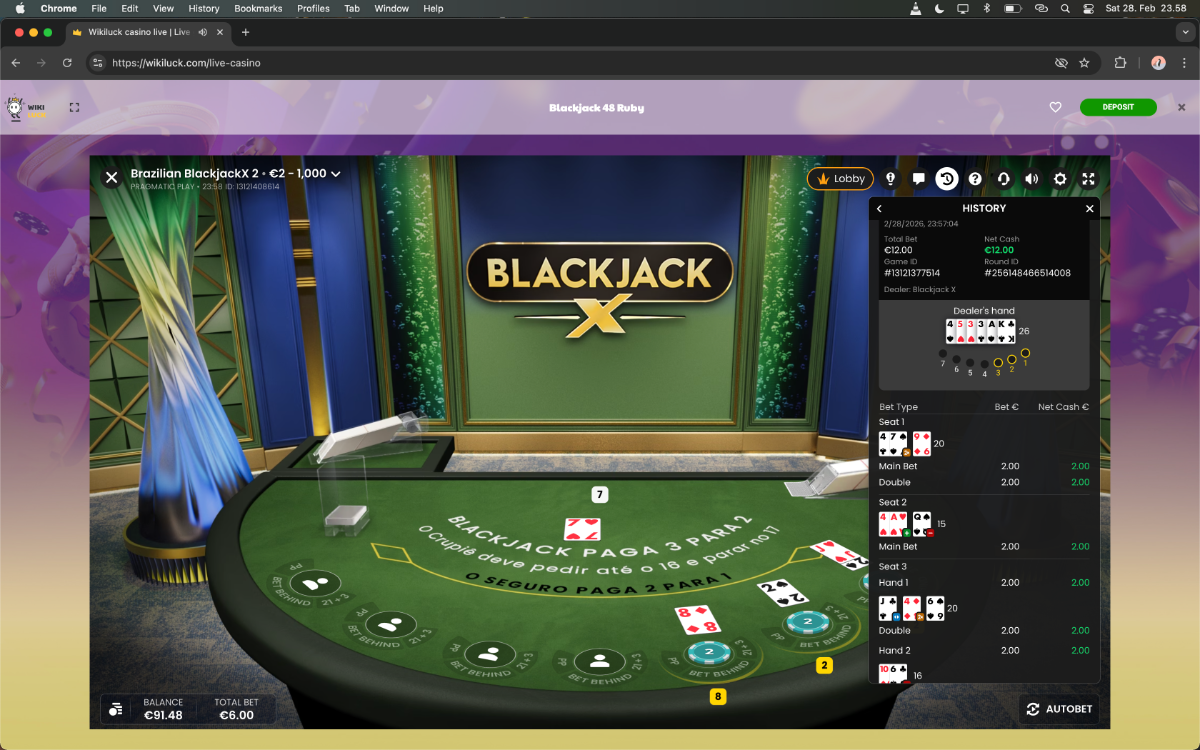This screenshot has height=750, width=1200.
Task: Open the tips lightbulb icon
Action: coord(890,179)
